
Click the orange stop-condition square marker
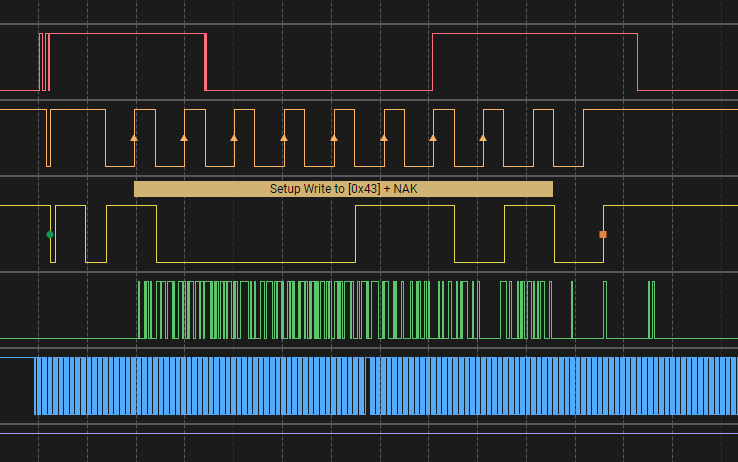(x=603, y=234)
